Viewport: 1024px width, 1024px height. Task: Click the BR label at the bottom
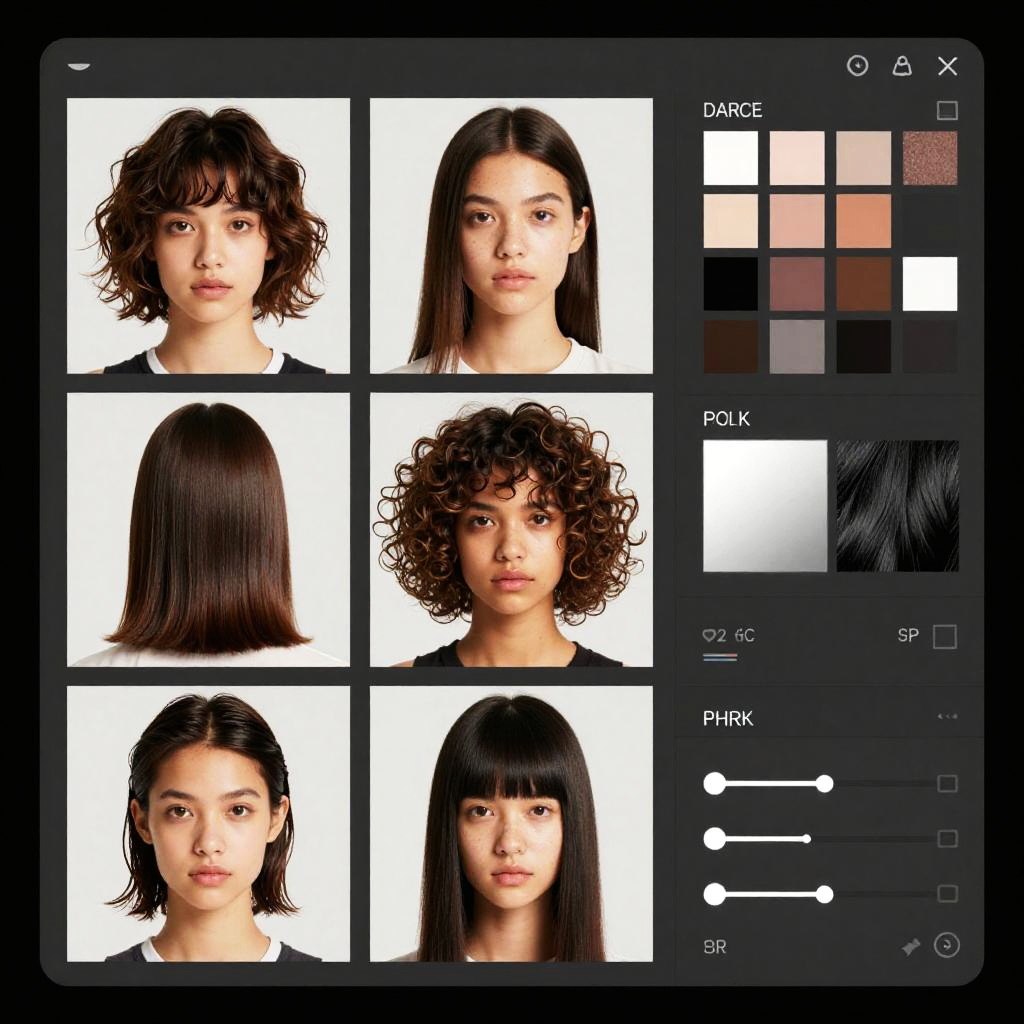coord(715,947)
